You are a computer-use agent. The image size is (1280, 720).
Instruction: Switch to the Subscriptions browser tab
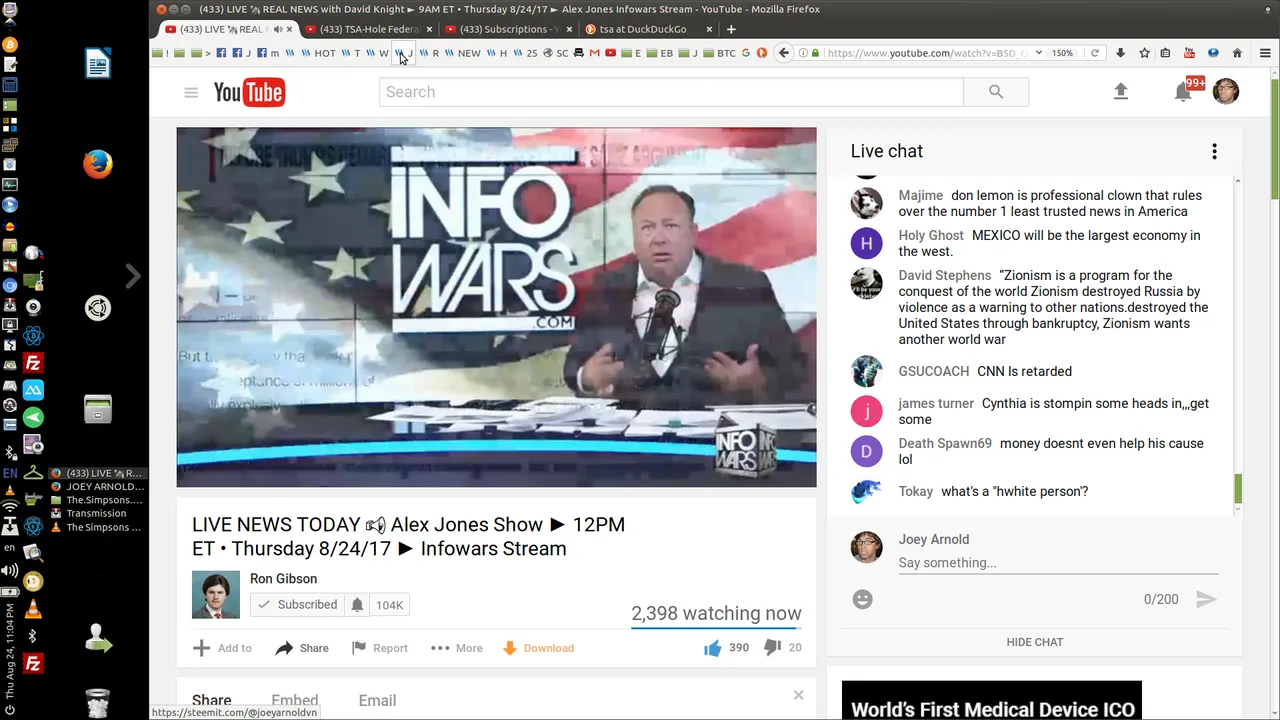(x=508, y=29)
